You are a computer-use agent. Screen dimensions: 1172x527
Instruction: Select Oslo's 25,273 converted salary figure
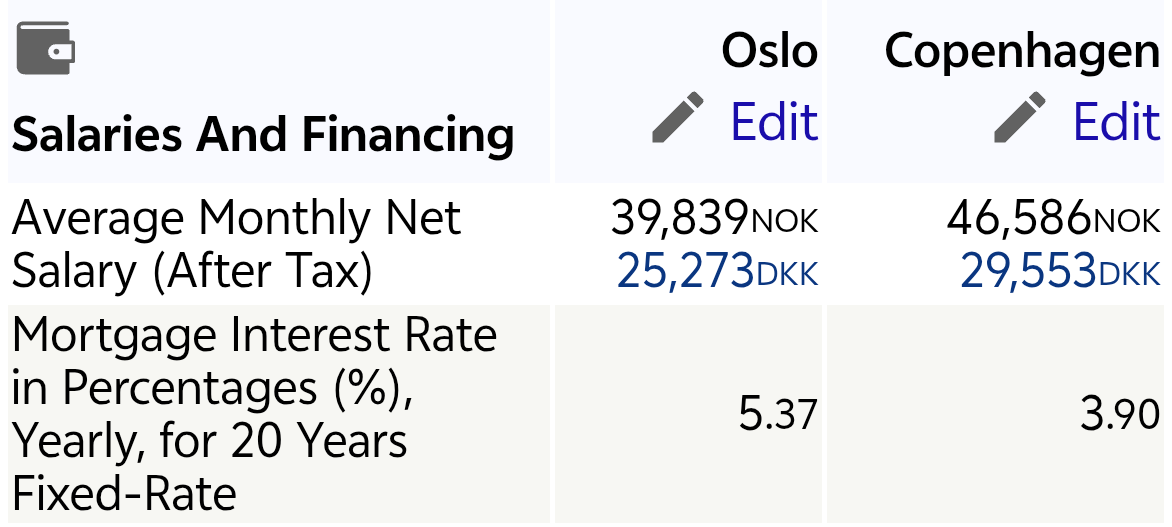(x=685, y=270)
